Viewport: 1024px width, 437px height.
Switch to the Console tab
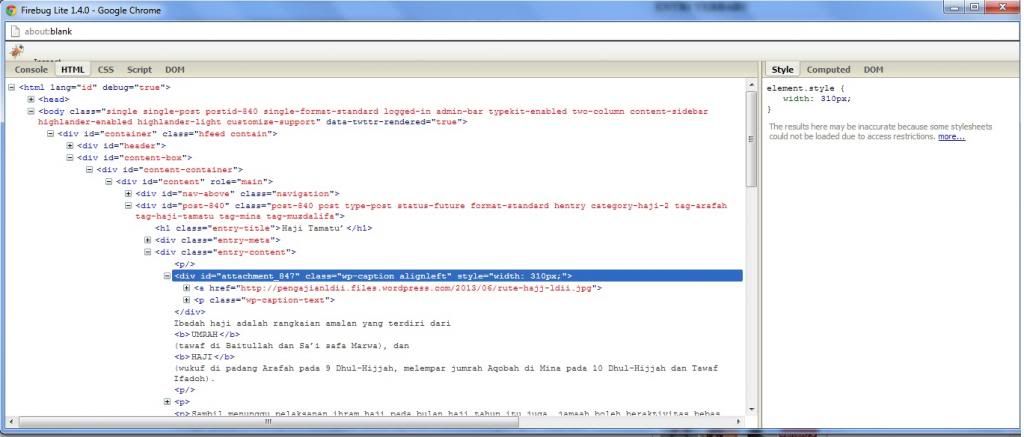click(31, 70)
